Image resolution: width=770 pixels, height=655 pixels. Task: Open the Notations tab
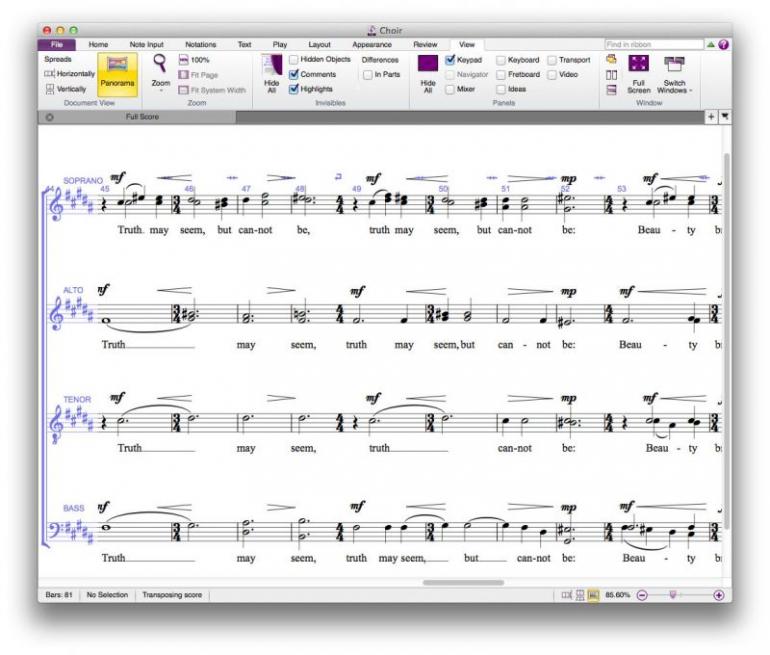(x=200, y=45)
